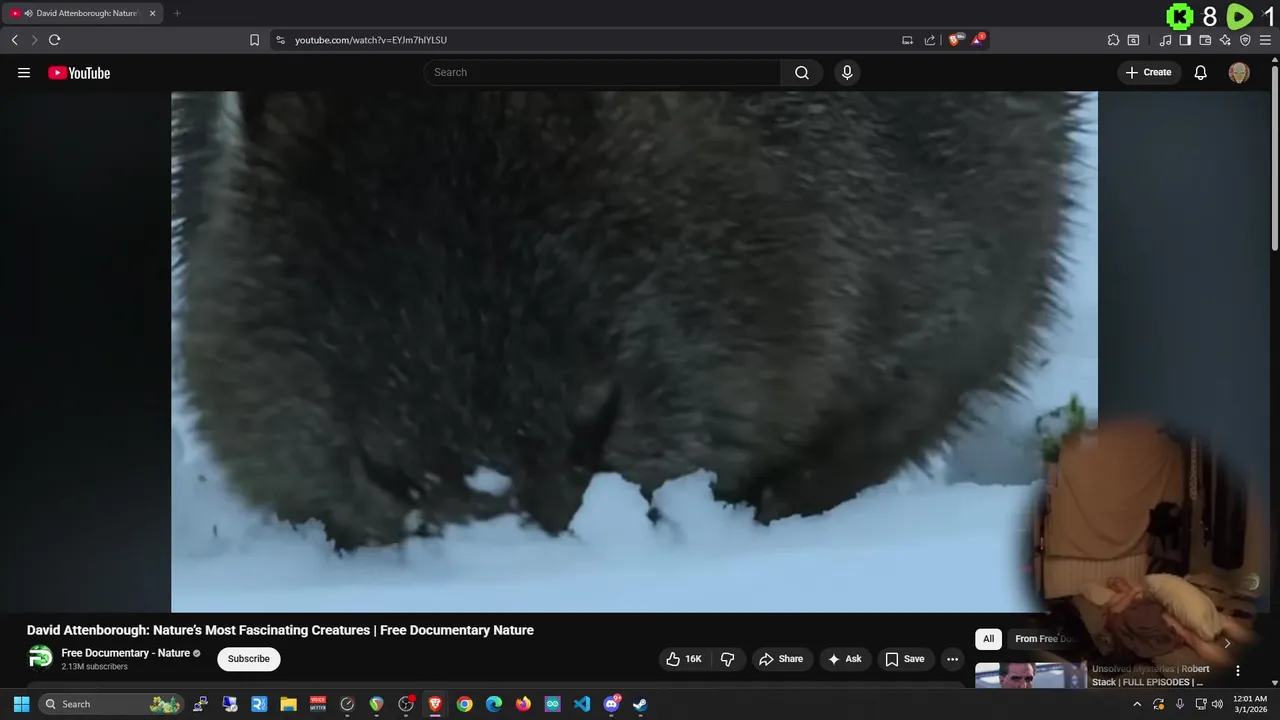Open the Brave Wallet icon
The width and height of the screenshot is (1280, 720).
click(x=1205, y=40)
